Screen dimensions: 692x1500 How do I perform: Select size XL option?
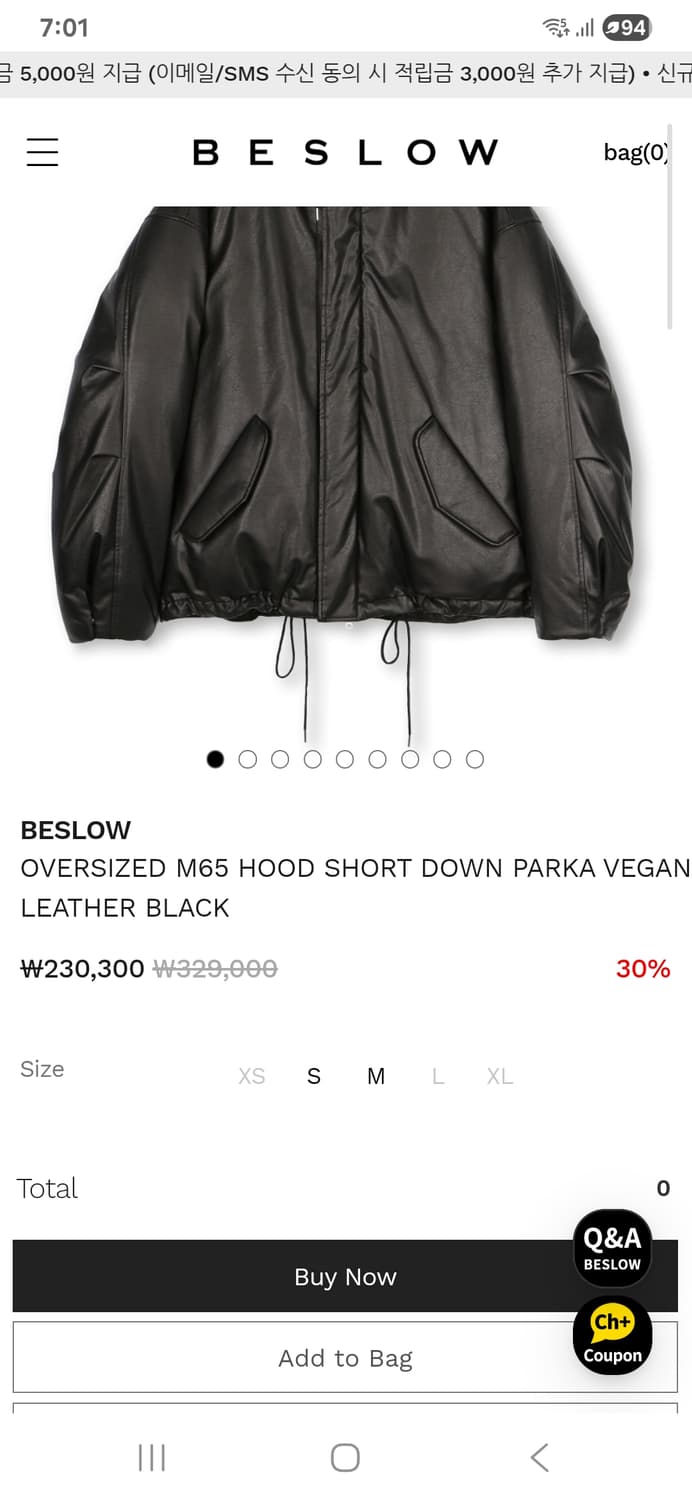tap(500, 1076)
